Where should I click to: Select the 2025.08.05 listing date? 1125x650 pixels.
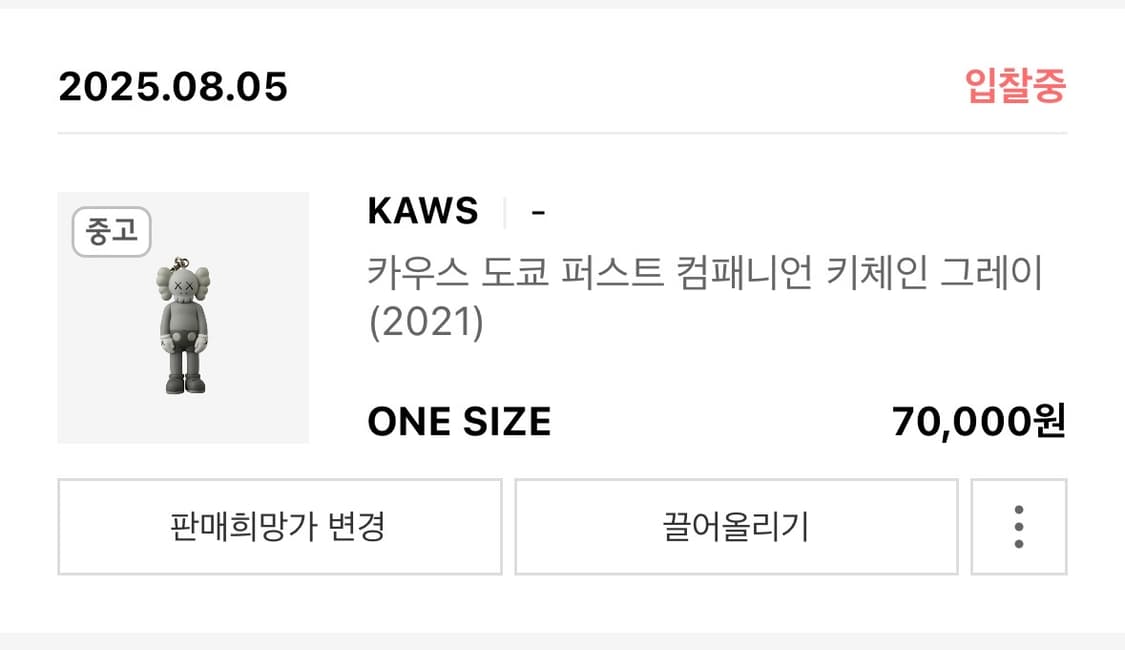[173, 87]
